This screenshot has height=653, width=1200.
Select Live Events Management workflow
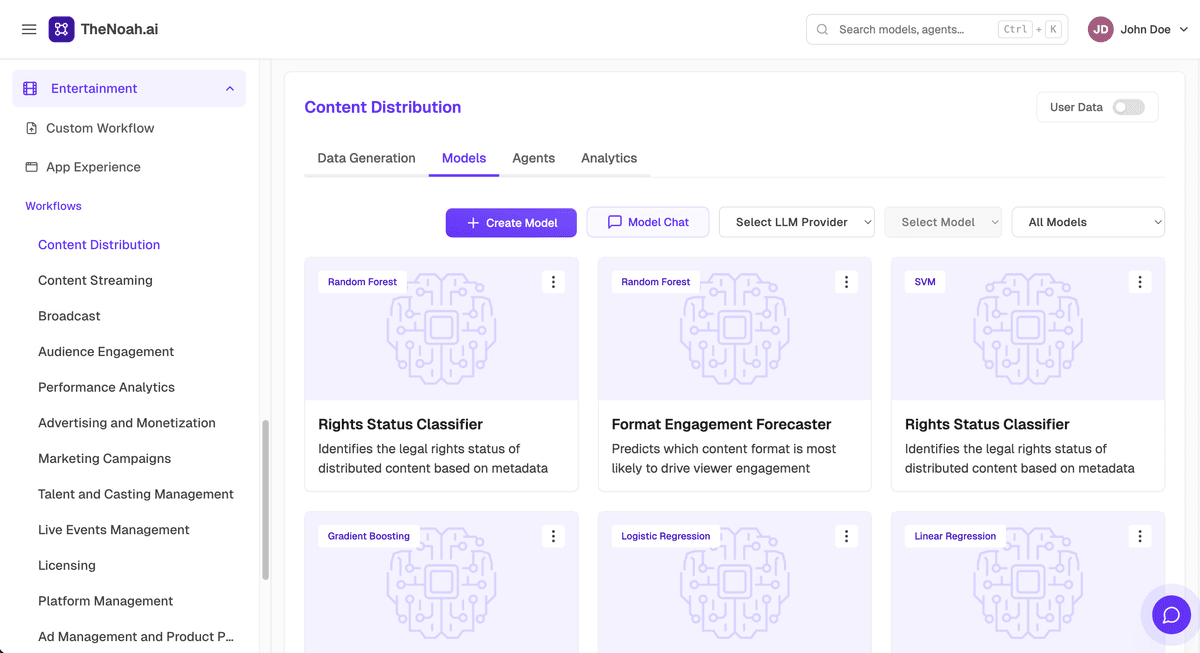tap(114, 530)
